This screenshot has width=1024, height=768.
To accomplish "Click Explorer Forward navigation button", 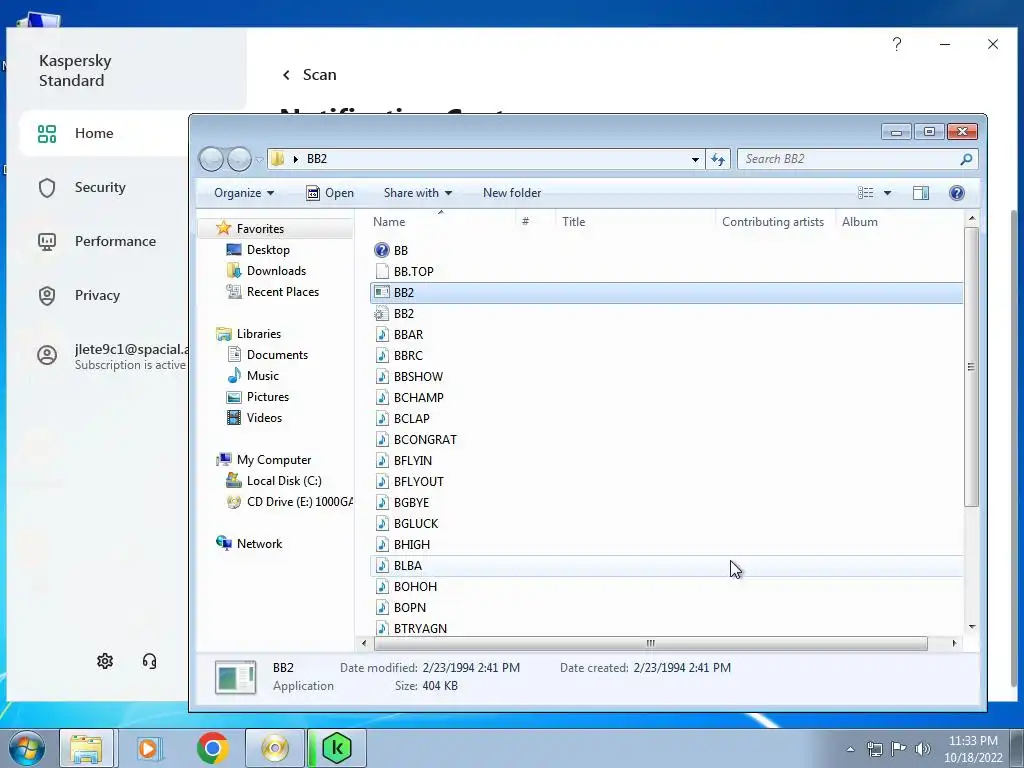I will click(x=239, y=159).
